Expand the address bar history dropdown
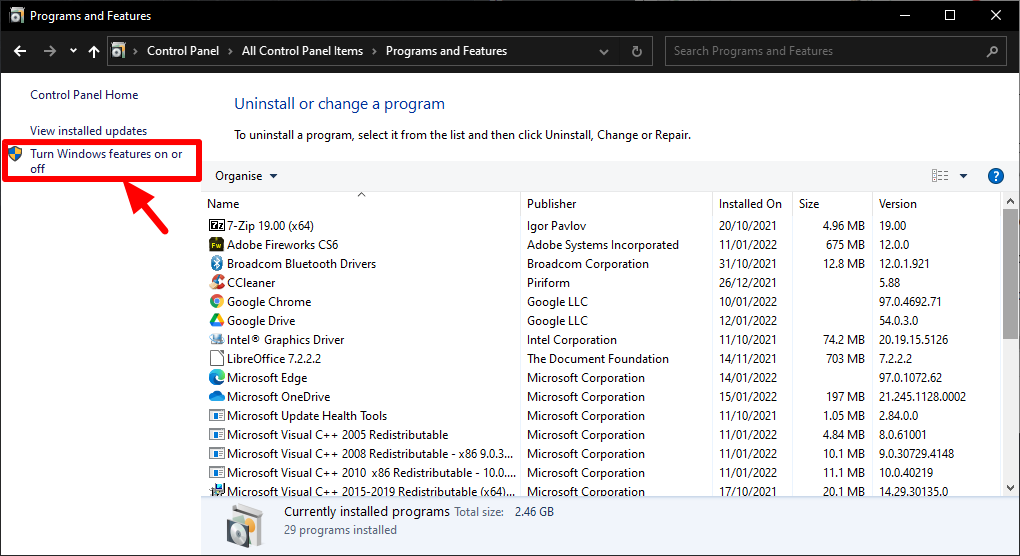The width and height of the screenshot is (1020, 556). [x=604, y=51]
